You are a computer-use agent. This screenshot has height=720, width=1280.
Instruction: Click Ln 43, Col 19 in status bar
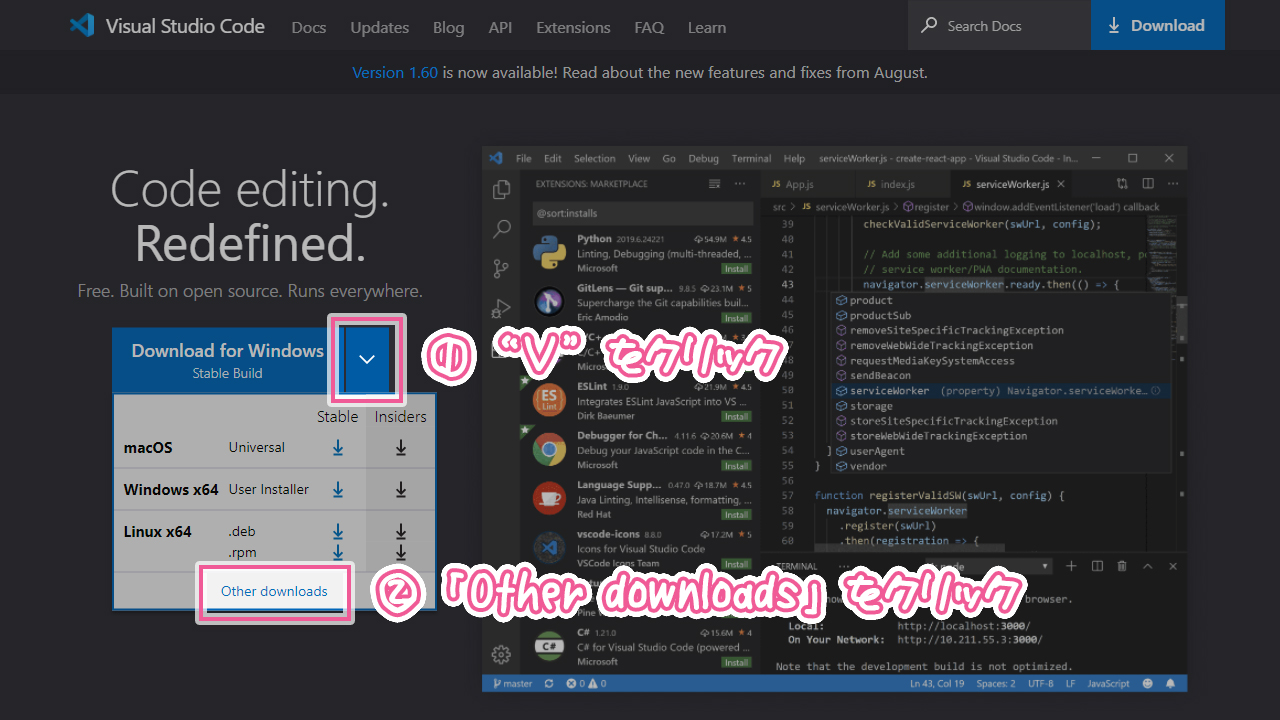937,684
